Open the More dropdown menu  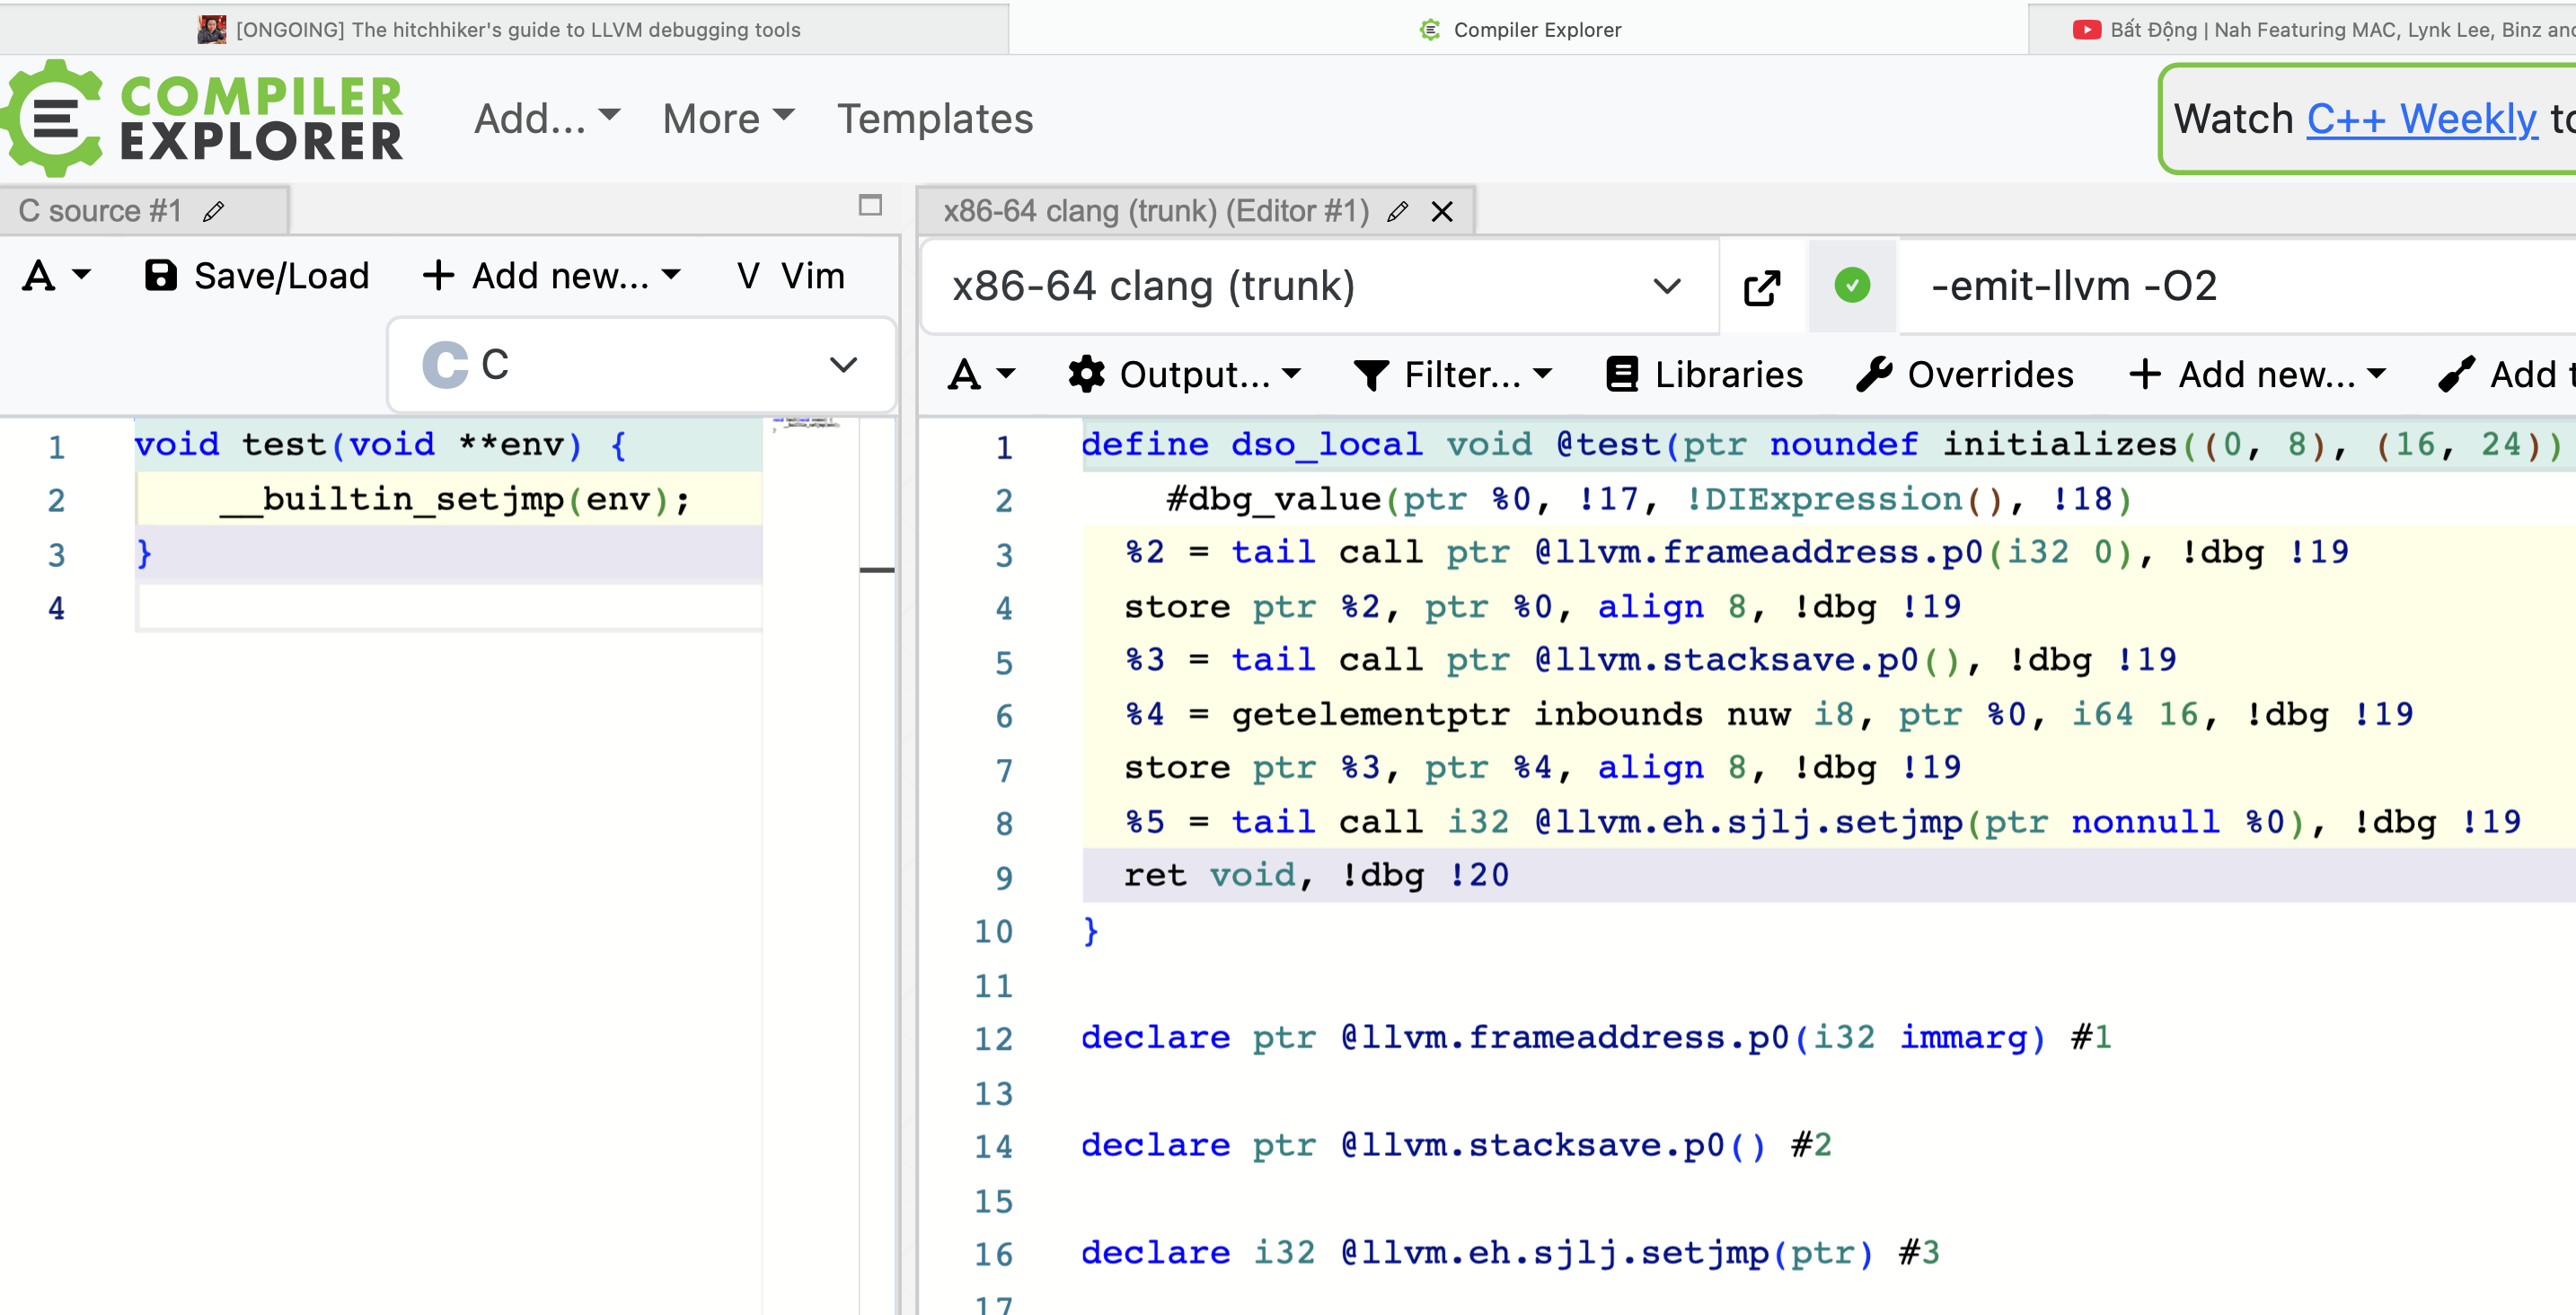(x=728, y=118)
